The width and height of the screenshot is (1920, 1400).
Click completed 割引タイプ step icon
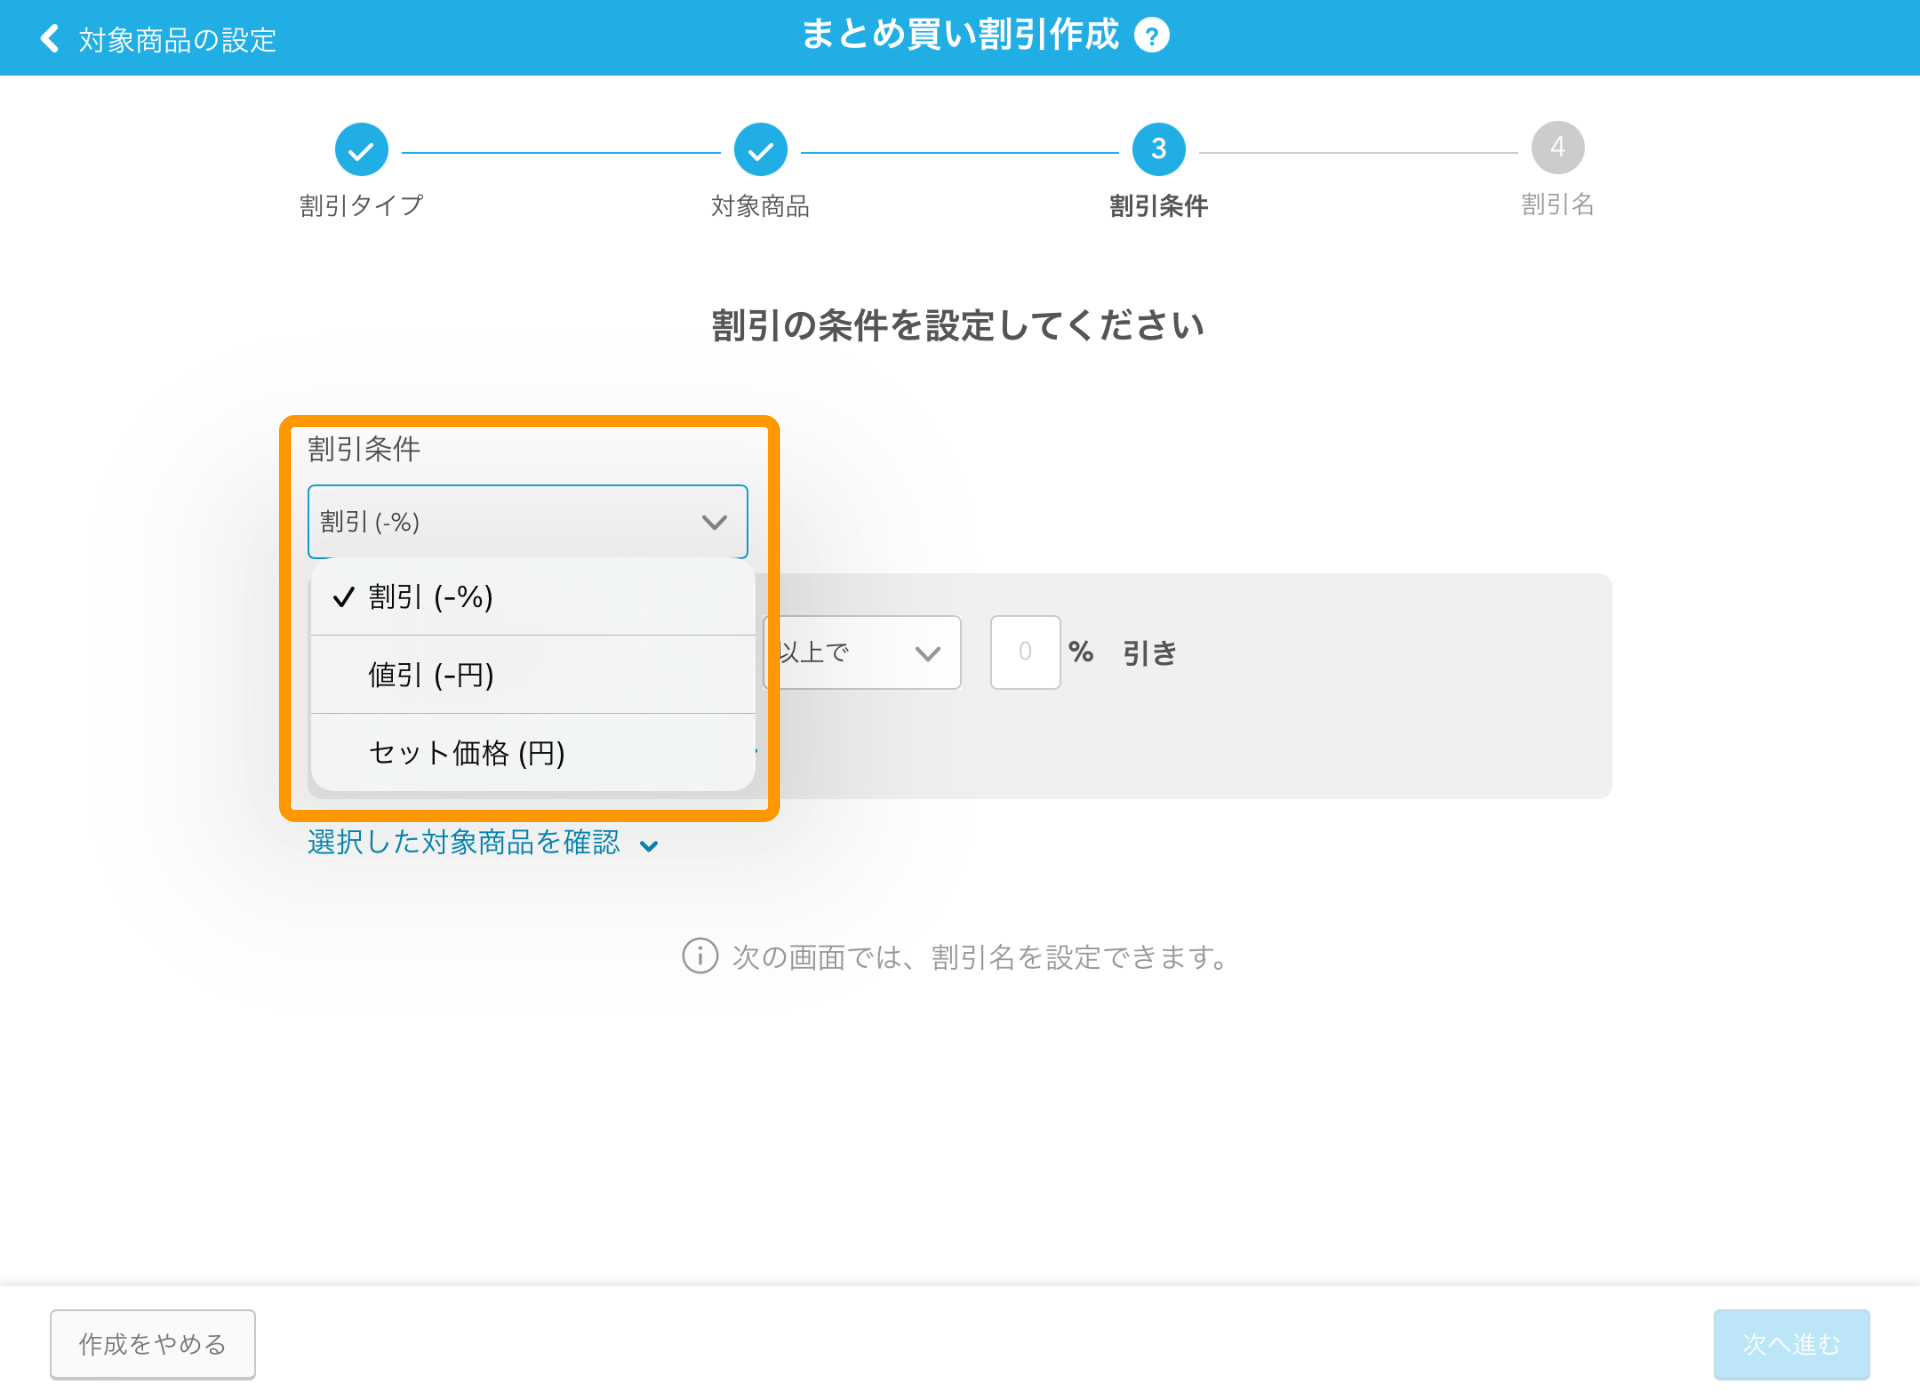(361, 148)
